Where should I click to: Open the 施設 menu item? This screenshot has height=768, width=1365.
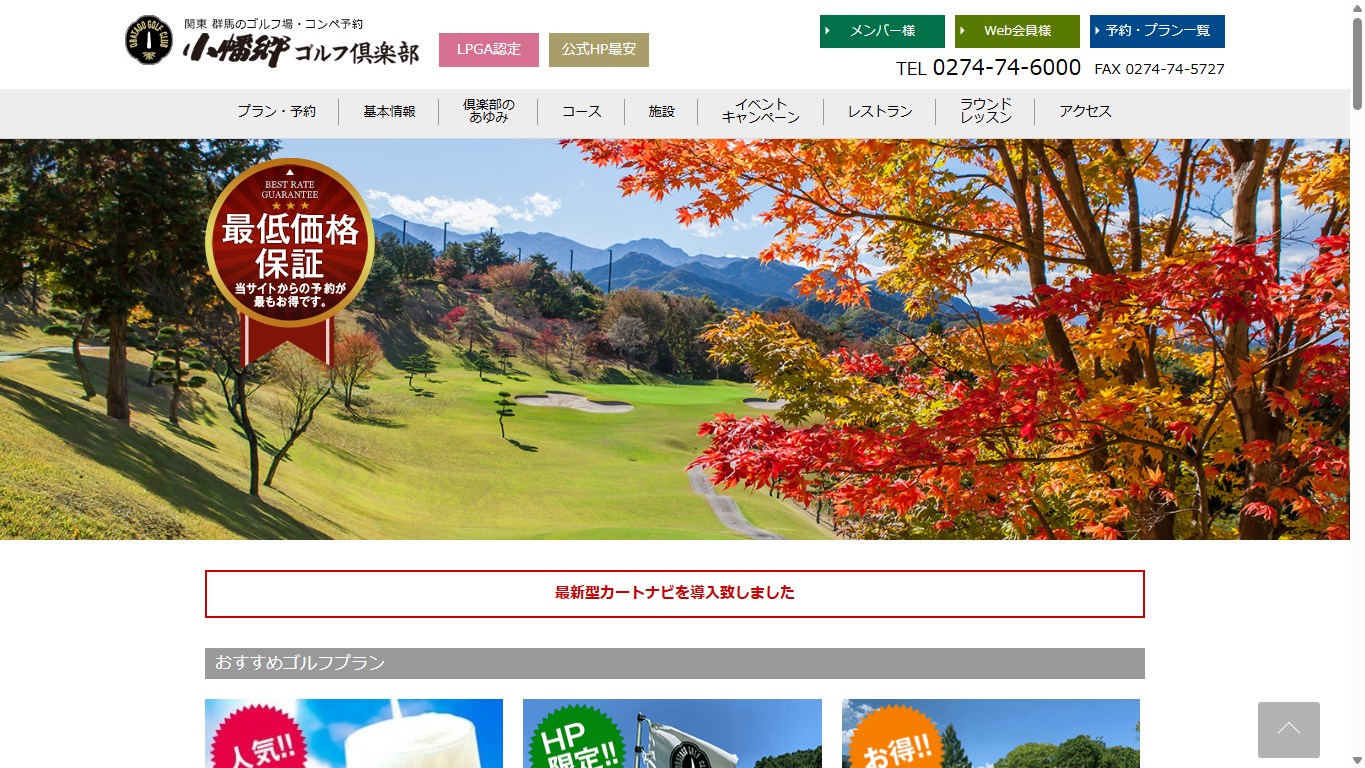coord(661,112)
